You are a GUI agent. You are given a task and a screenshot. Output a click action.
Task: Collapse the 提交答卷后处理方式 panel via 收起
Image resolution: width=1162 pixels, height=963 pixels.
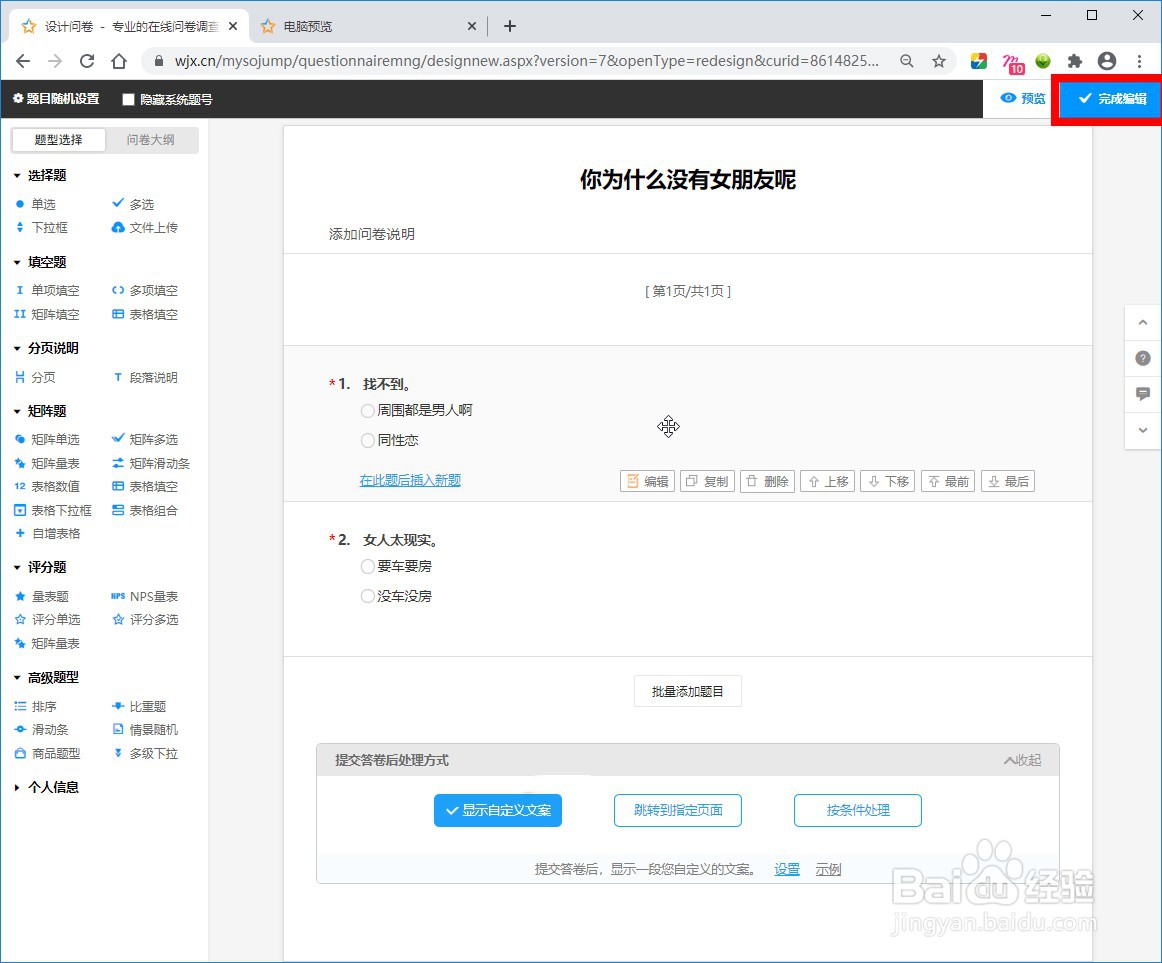pos(1021,760)
